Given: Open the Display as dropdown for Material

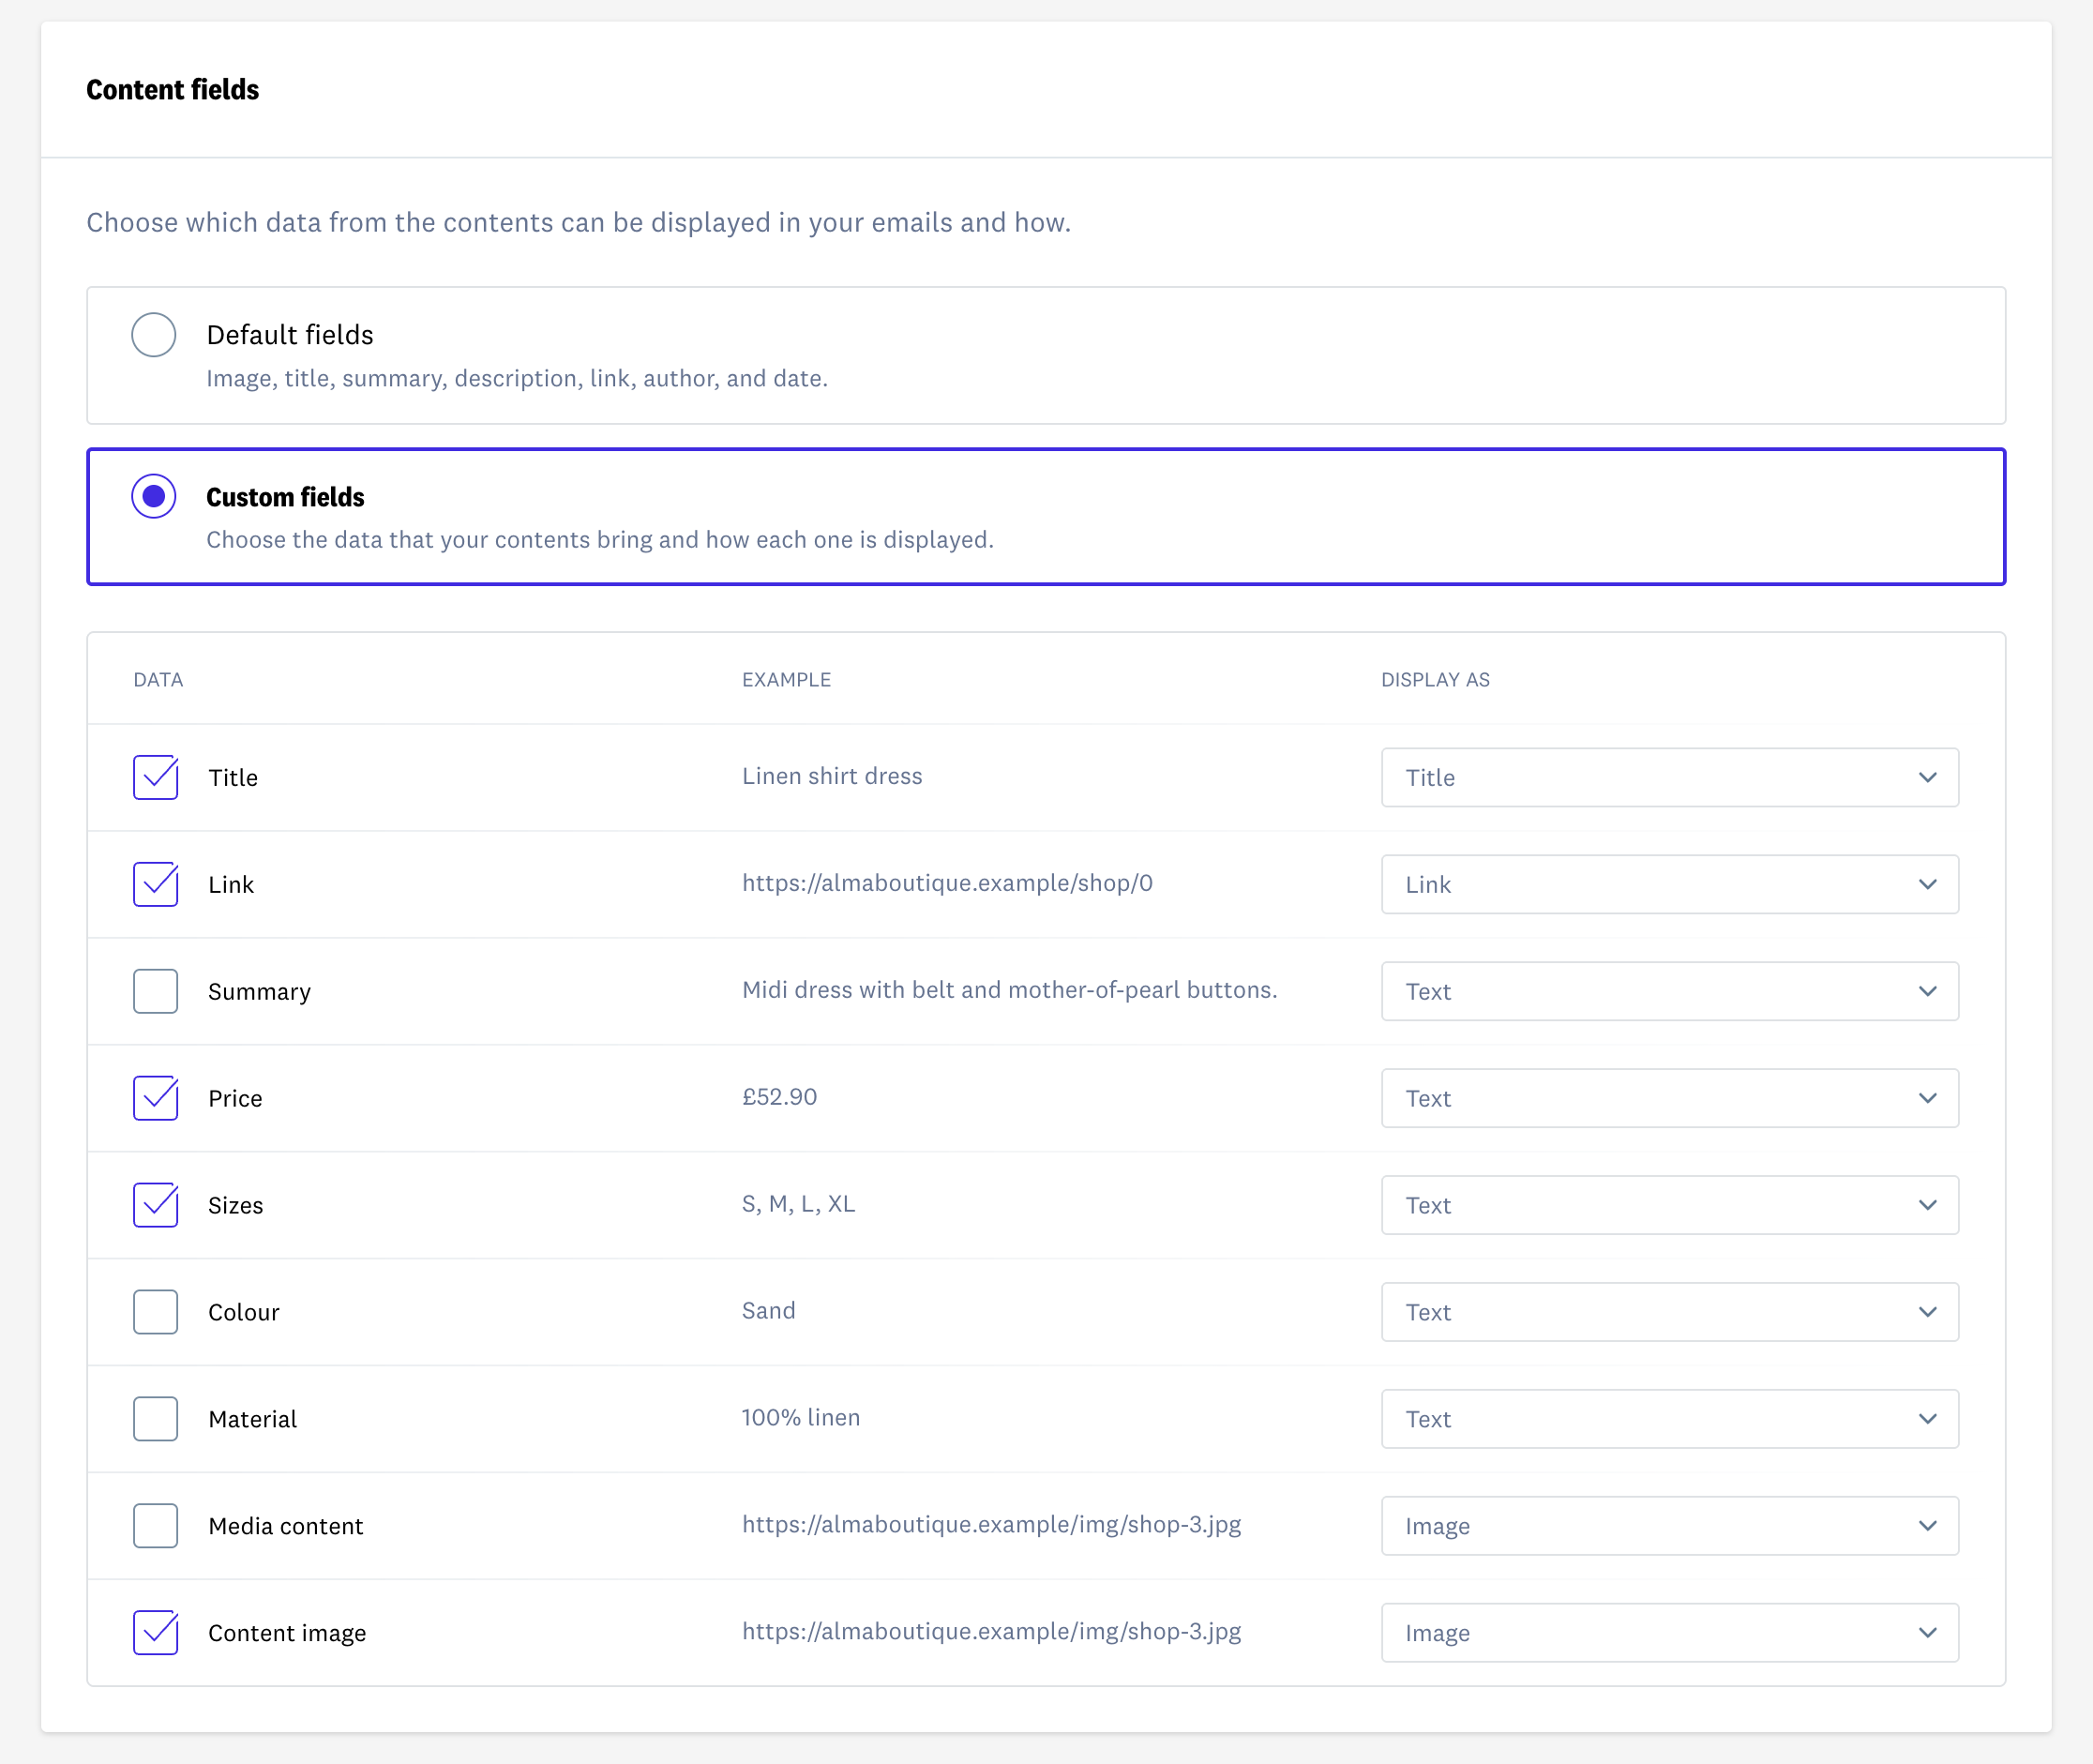Looking at the screenshot, I should [x=1670, y=1420].
